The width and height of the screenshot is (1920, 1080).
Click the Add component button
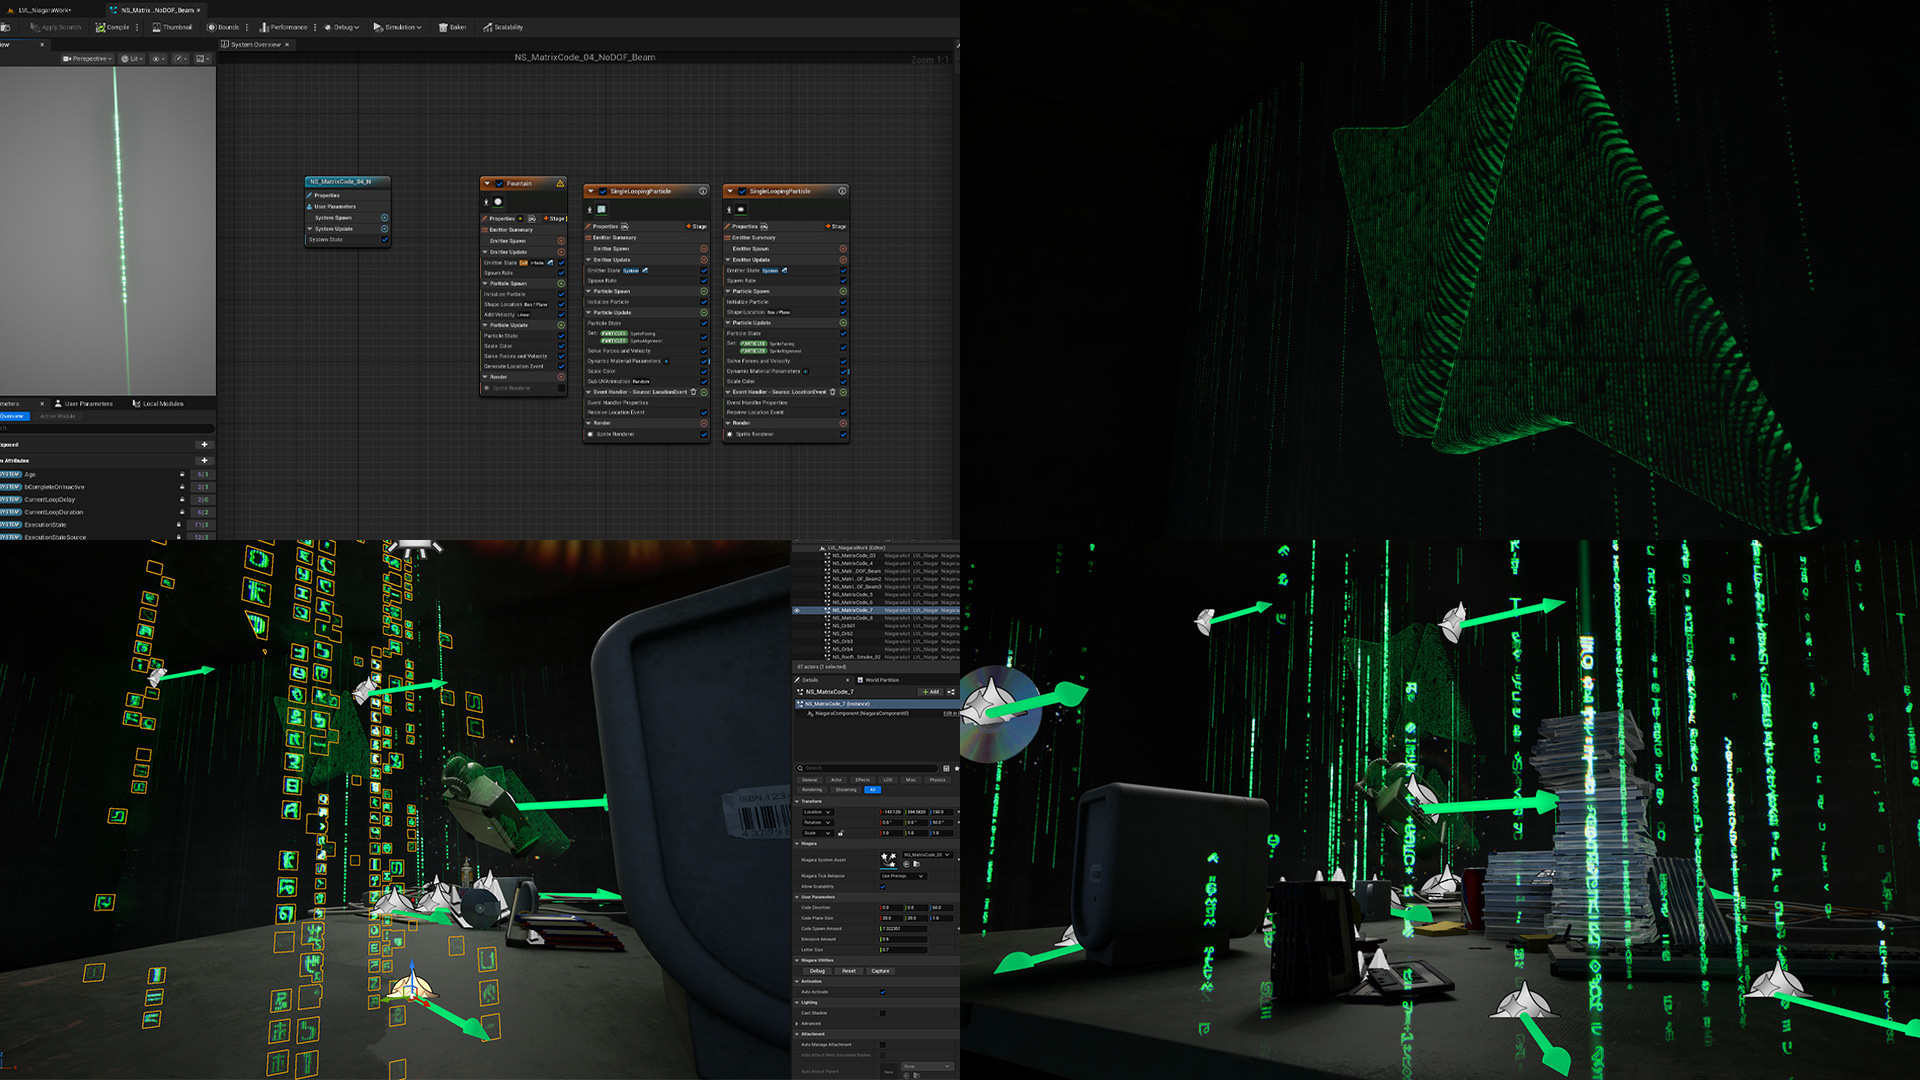tap(931, 692)
